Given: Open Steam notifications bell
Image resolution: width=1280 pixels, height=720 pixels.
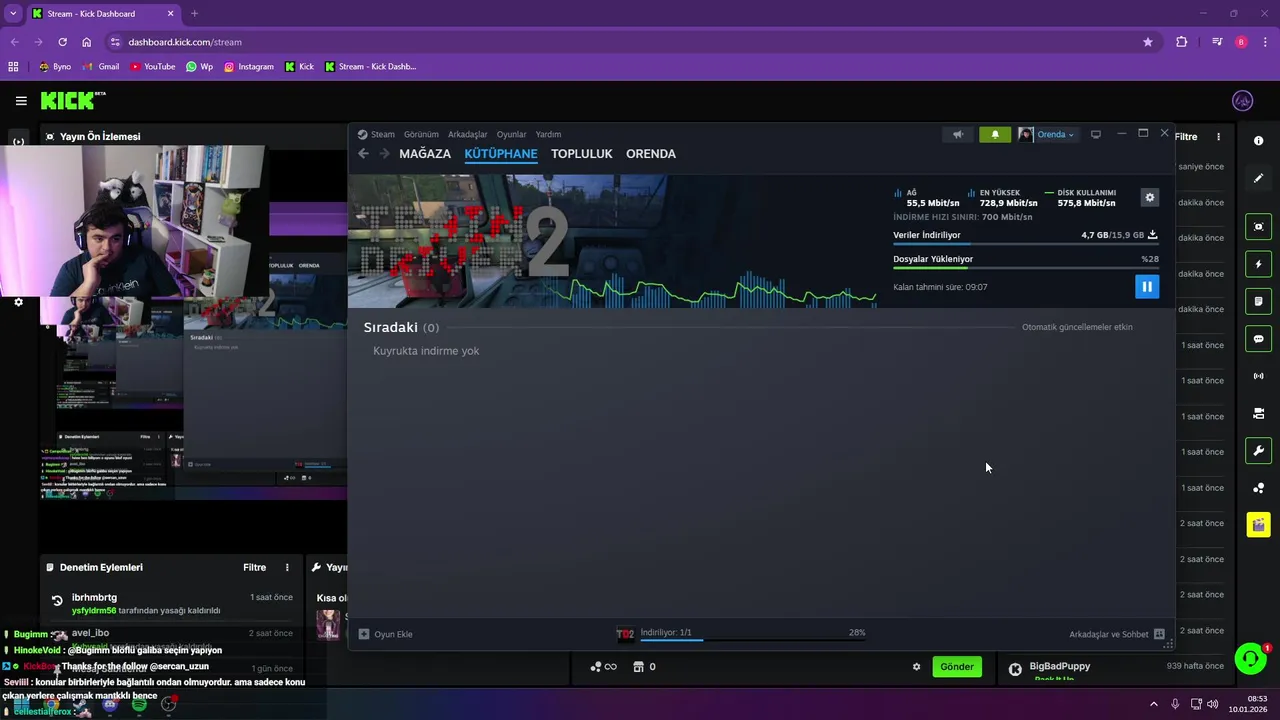Looking at the screenshot, I should (x=995, y=135).
